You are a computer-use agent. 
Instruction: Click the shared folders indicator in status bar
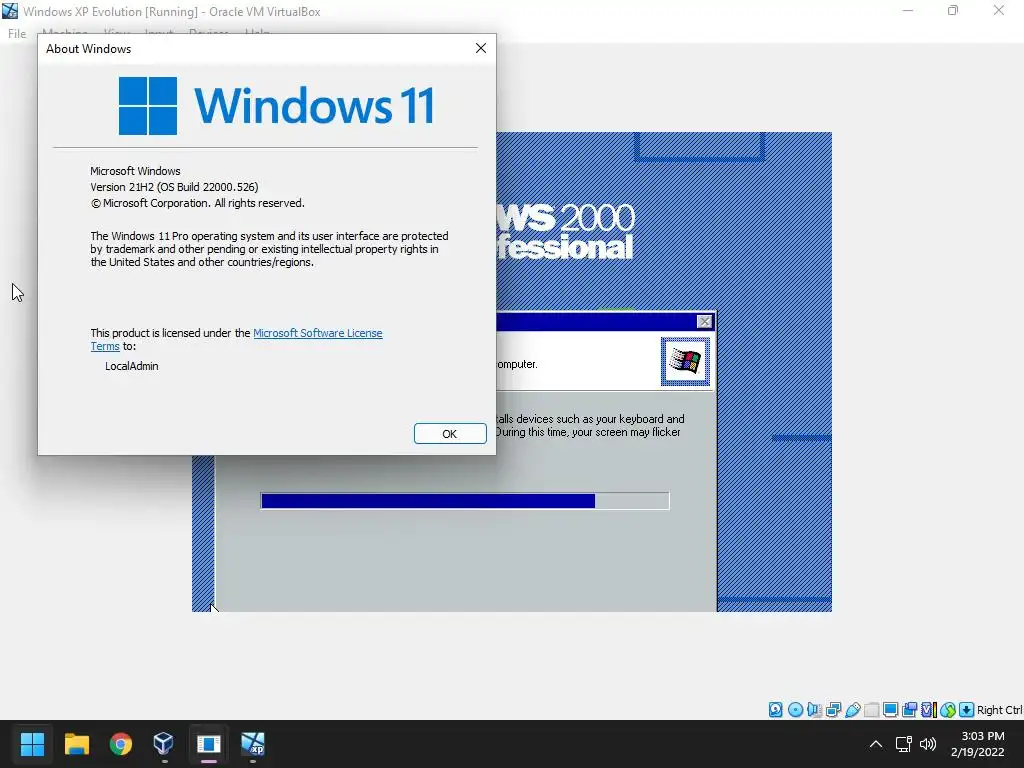pos(872,709)
